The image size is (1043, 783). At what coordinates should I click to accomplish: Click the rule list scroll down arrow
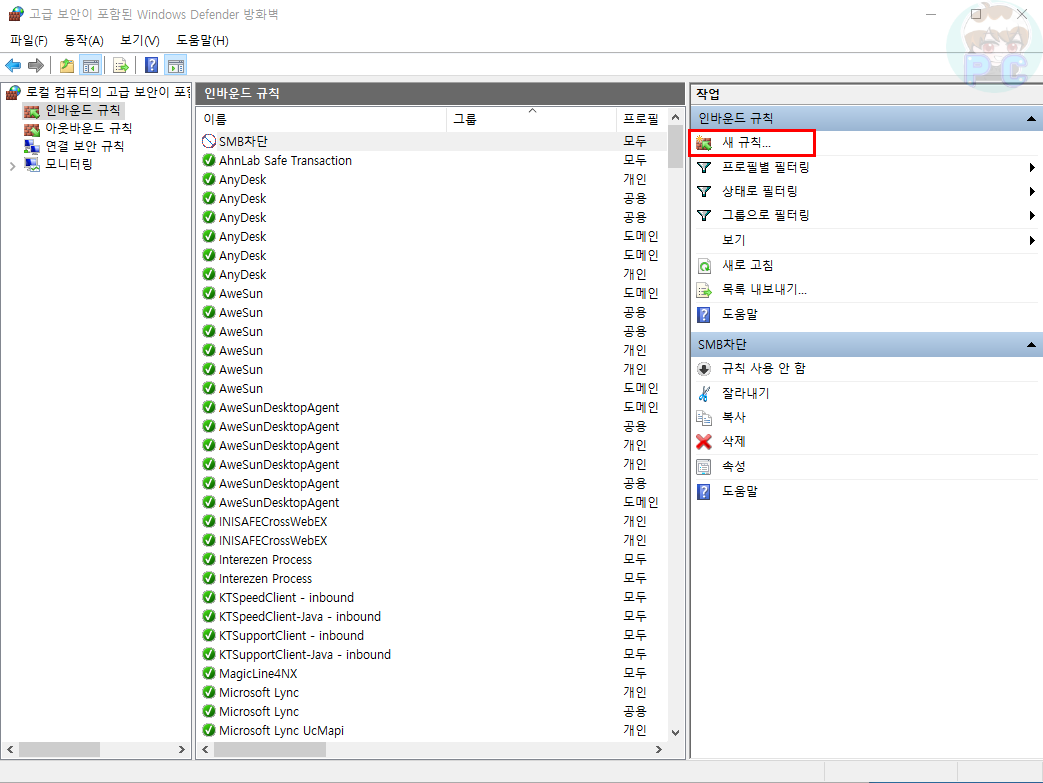[x=676, y=732]
